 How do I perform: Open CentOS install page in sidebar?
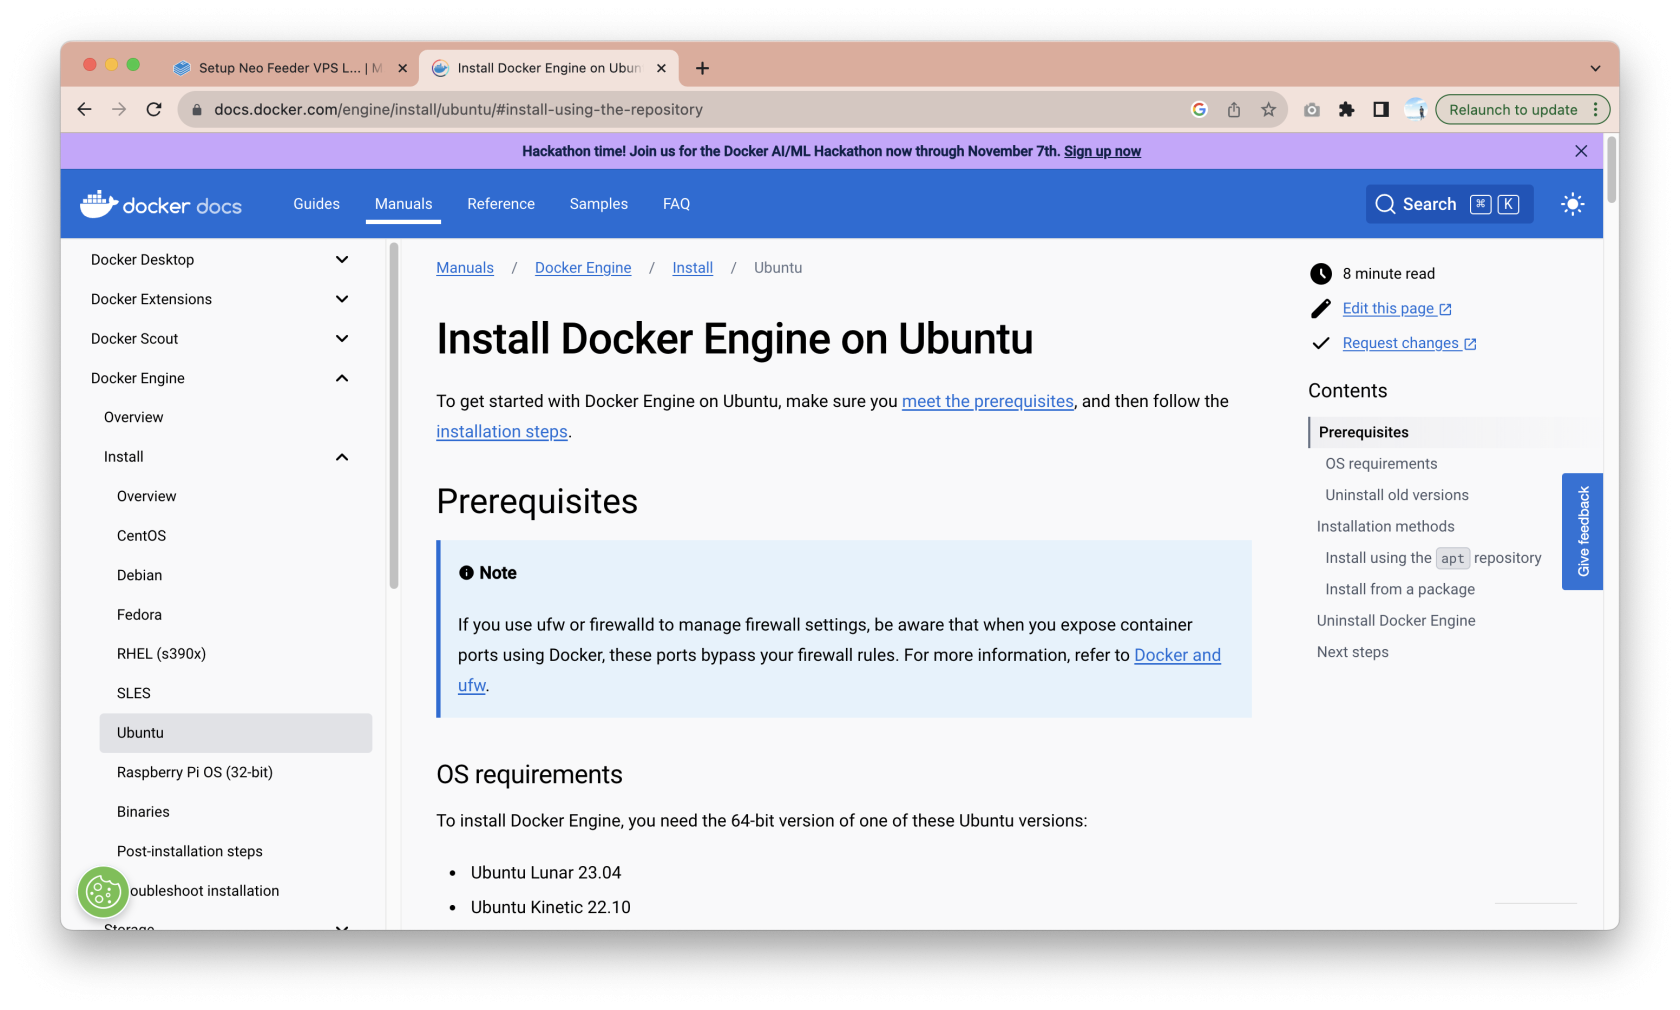click(141, 536)
